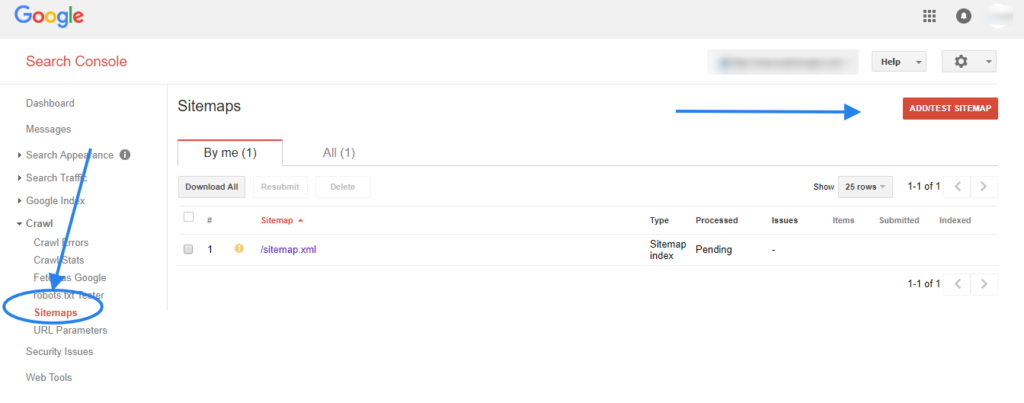
Task: Click the Processed column header
Action: [x=716, y=220]
